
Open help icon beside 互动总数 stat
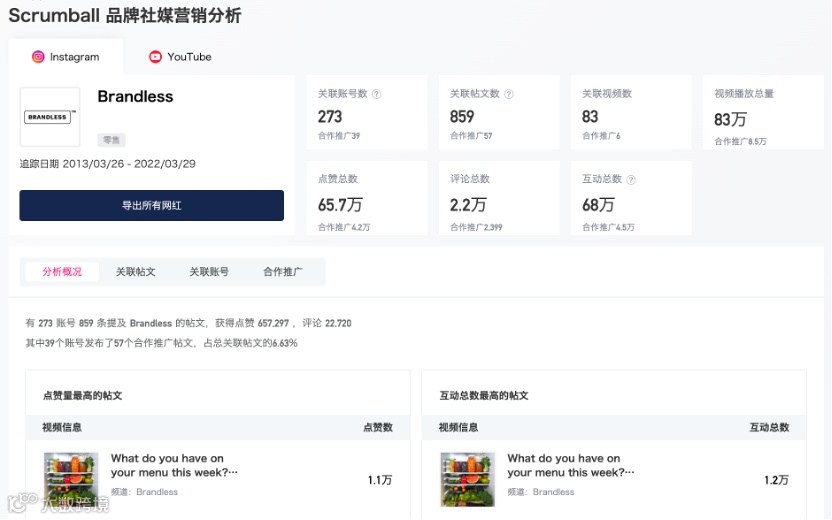630,179
